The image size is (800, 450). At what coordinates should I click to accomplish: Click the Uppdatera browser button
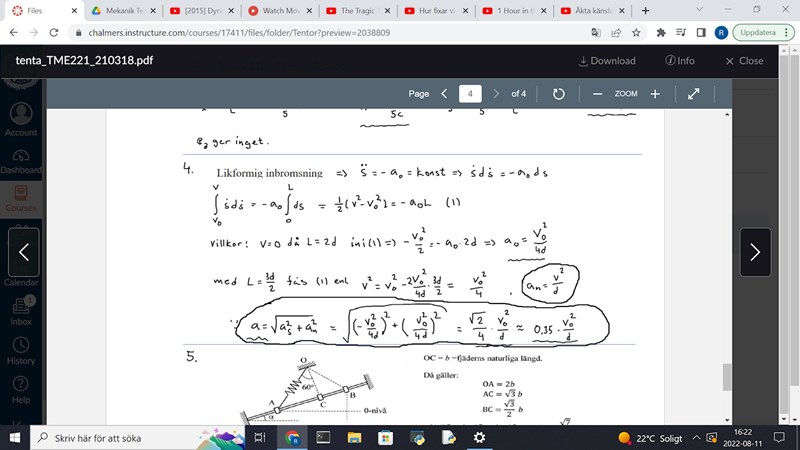(x=763, y=32)
